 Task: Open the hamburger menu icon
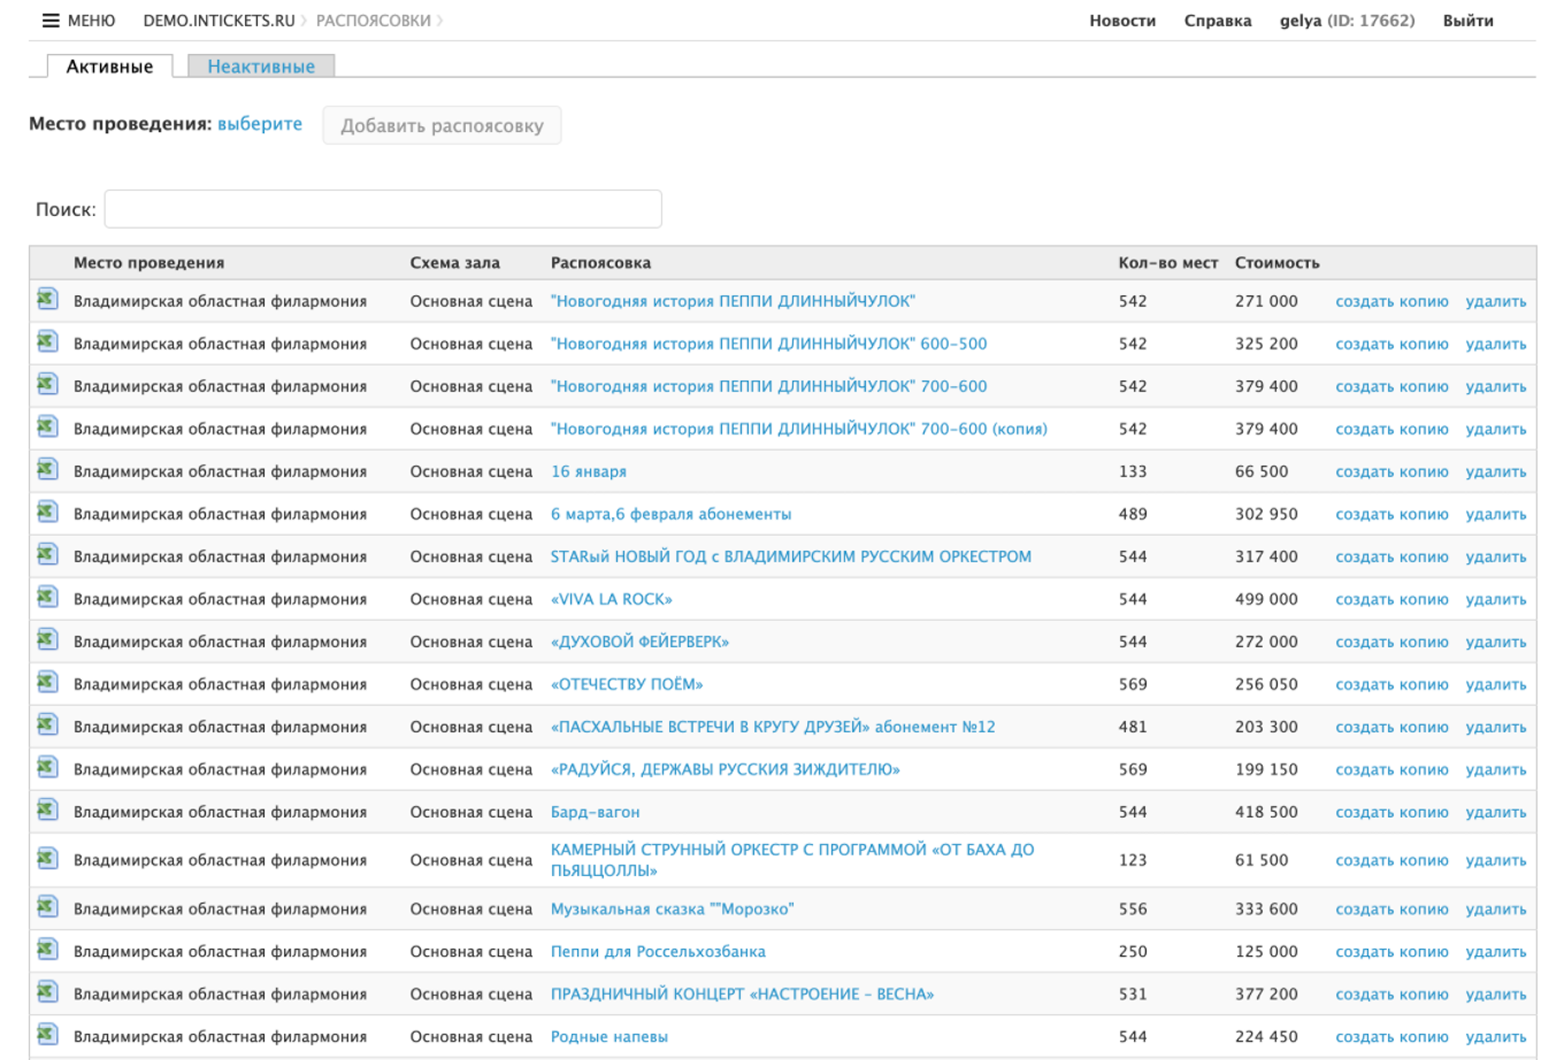(x=50, y=20)
